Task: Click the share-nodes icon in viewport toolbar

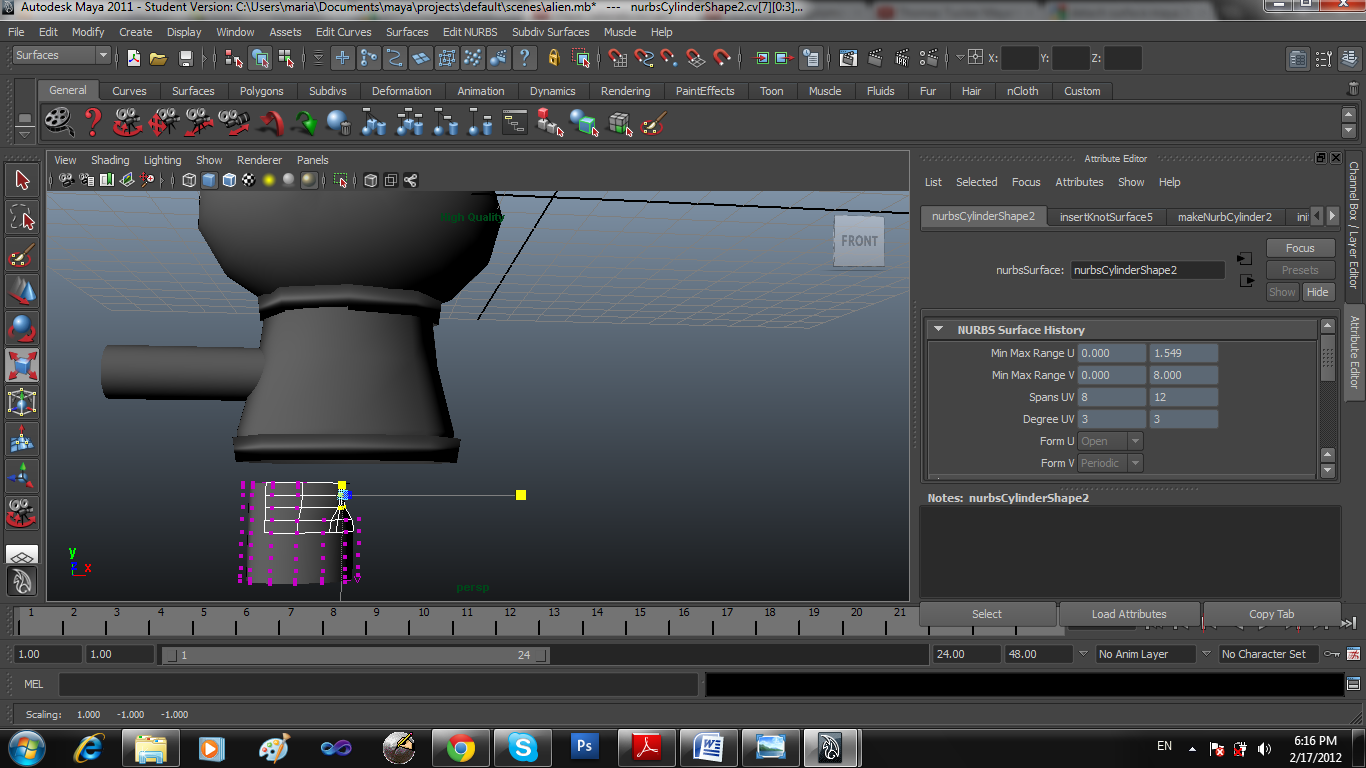Action: point(411,180)
